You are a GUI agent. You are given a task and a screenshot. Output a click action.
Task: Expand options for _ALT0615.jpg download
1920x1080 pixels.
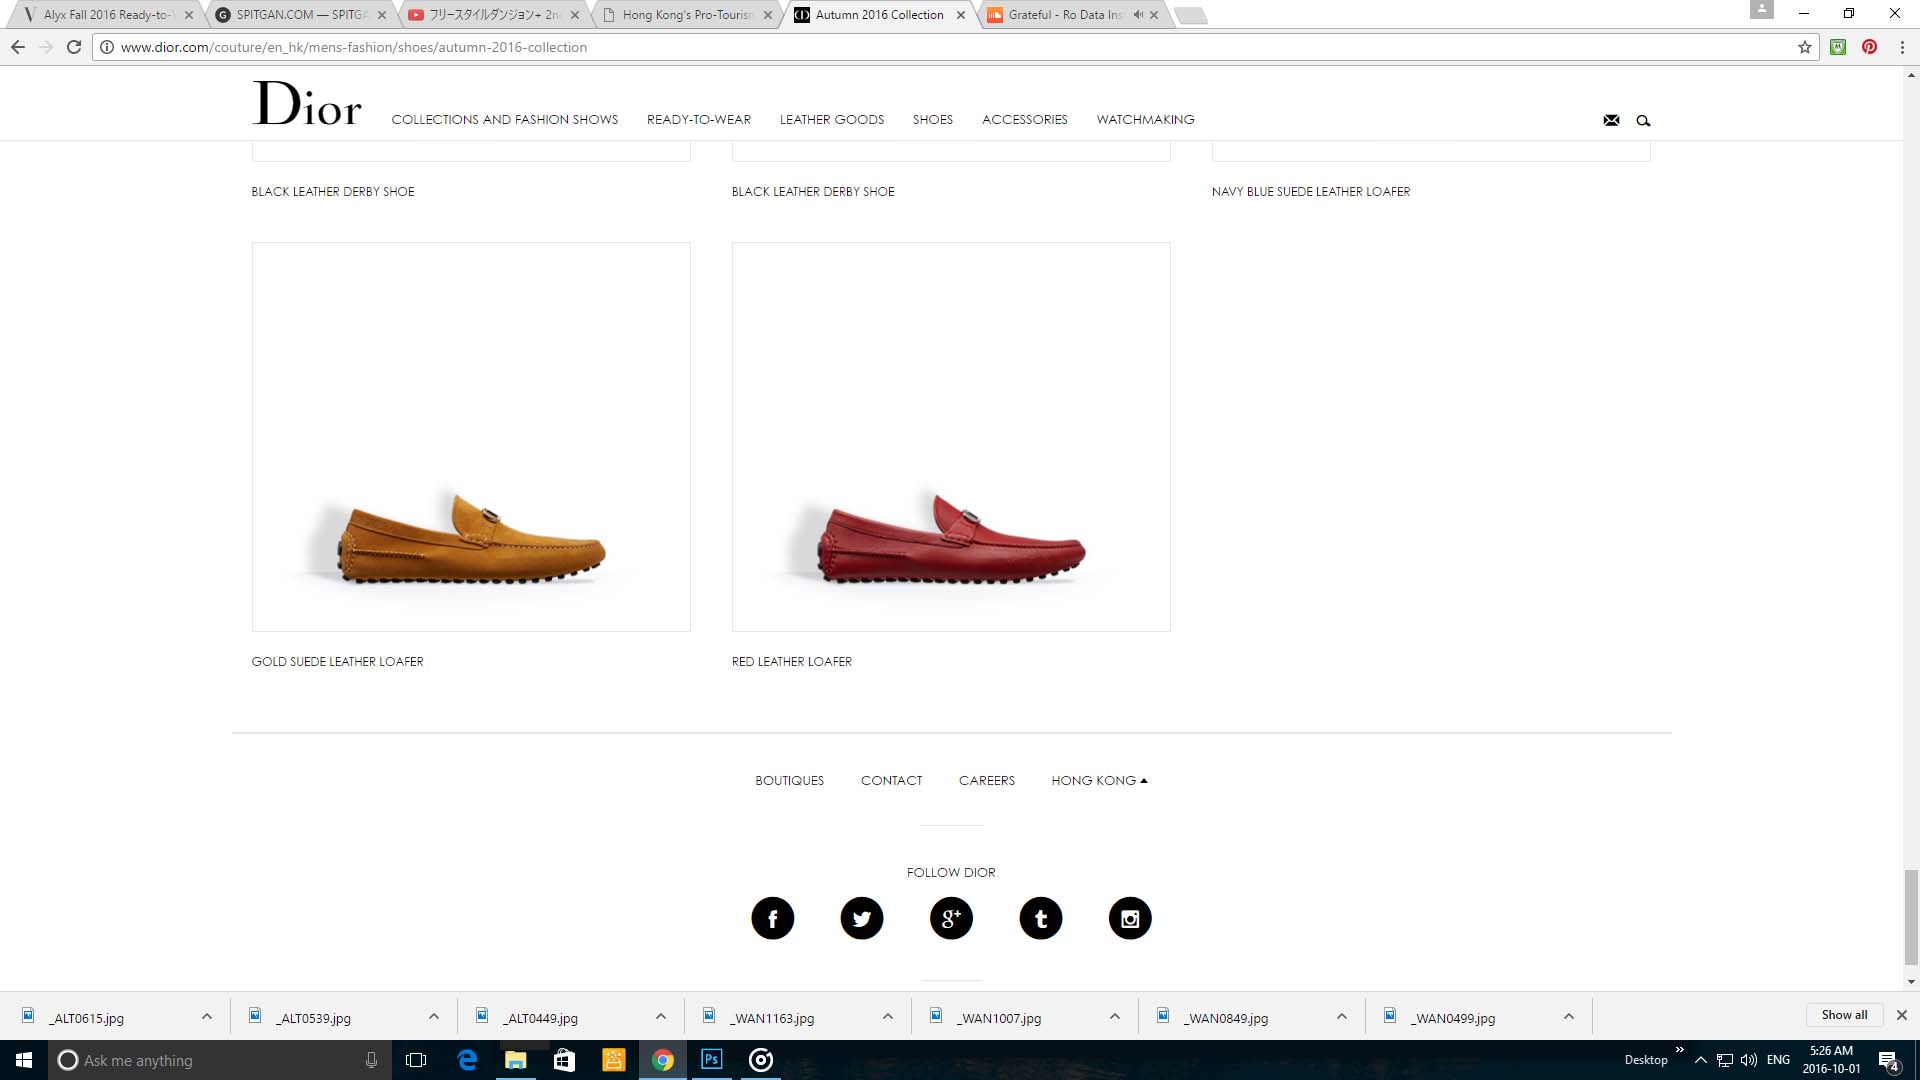[x=207, y=1017]
